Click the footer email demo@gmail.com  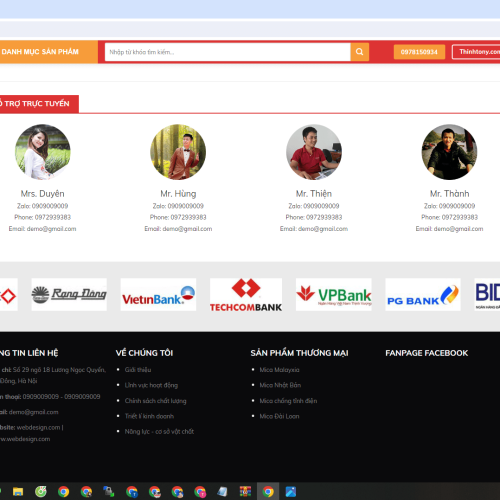click(33, 412)
